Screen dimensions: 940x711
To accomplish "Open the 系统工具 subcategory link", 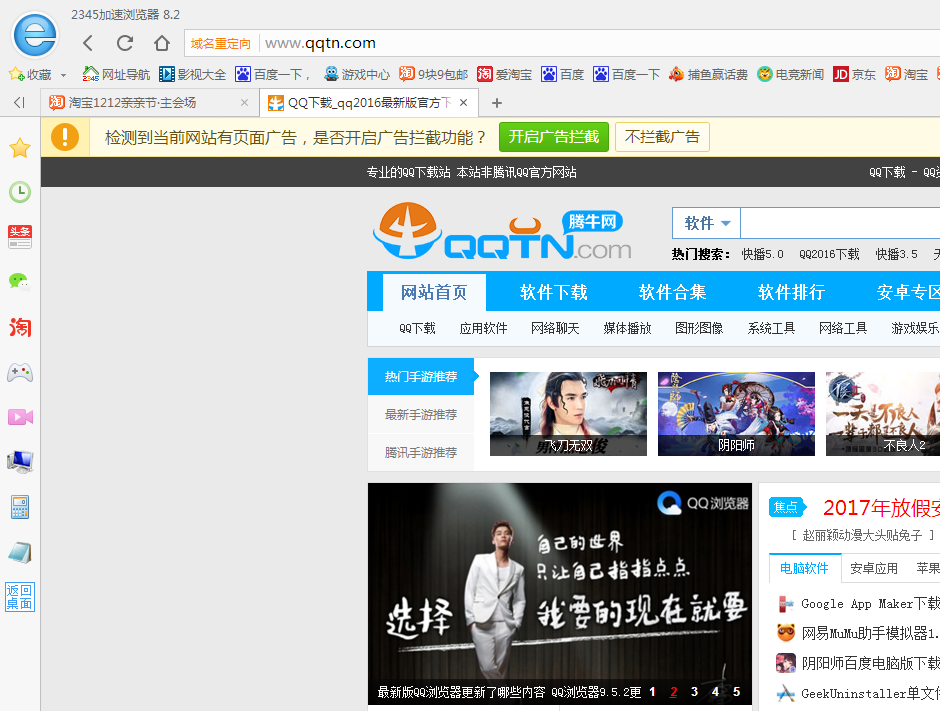I will click(771, 329).
